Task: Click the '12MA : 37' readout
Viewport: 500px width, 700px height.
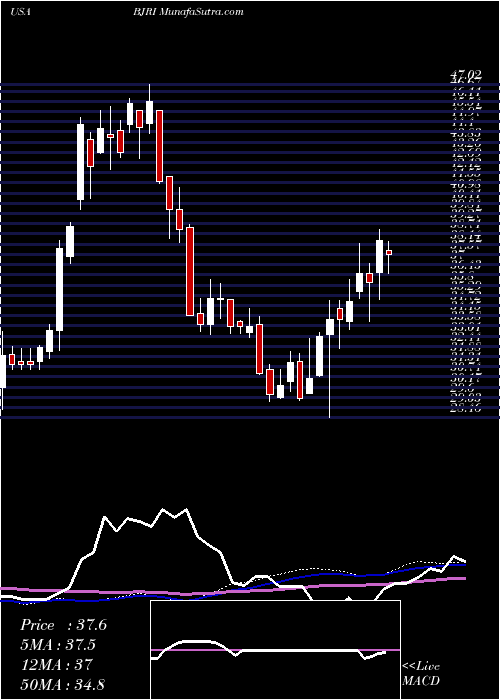Action: (x=56, y=665)
